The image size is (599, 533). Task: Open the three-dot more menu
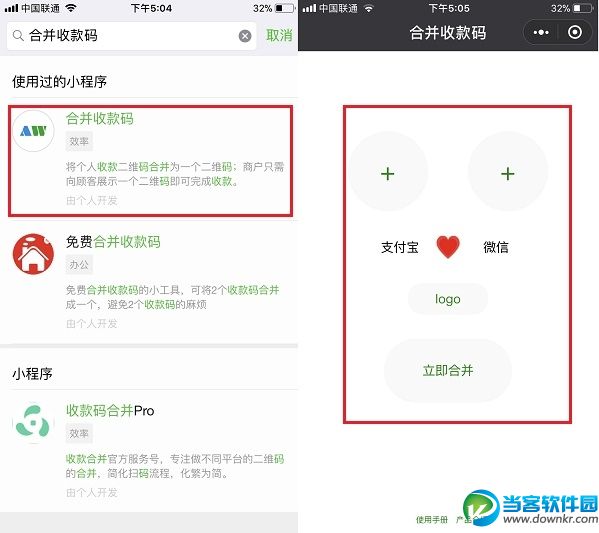pos(541,32)
